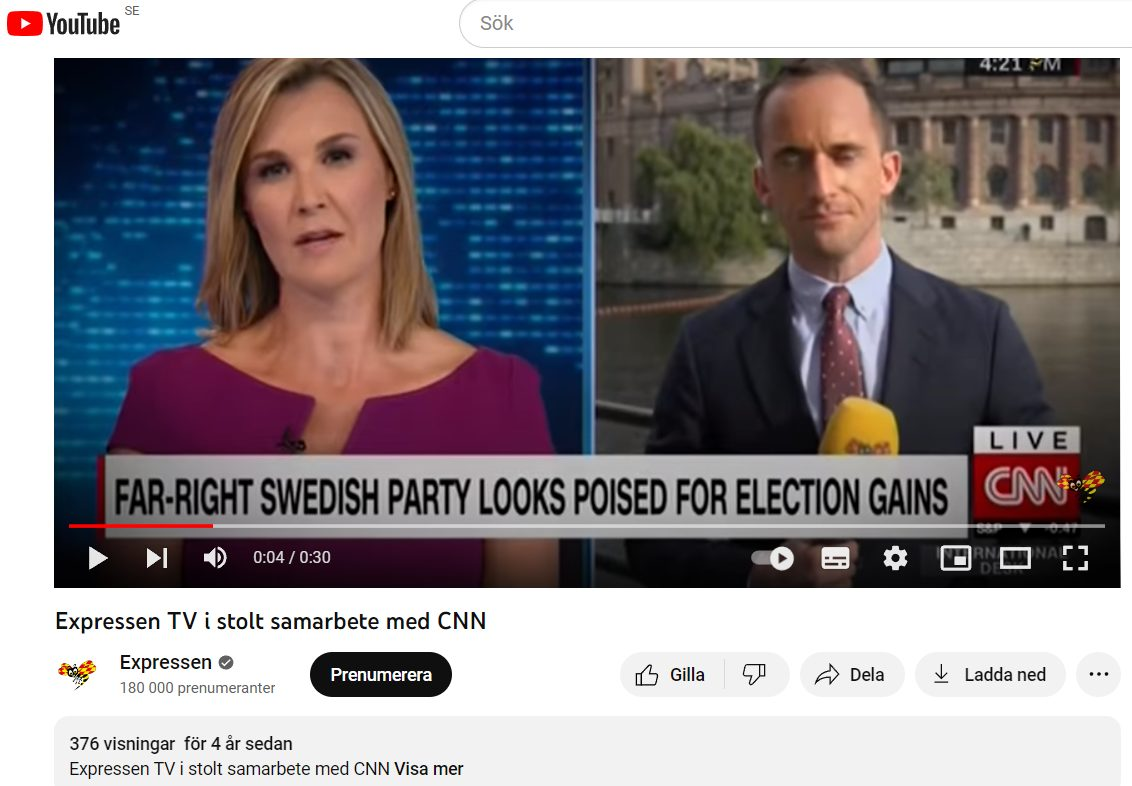Click into the Sök search field
This screenshot has width=1132, height=786.
tap(794, 24)
